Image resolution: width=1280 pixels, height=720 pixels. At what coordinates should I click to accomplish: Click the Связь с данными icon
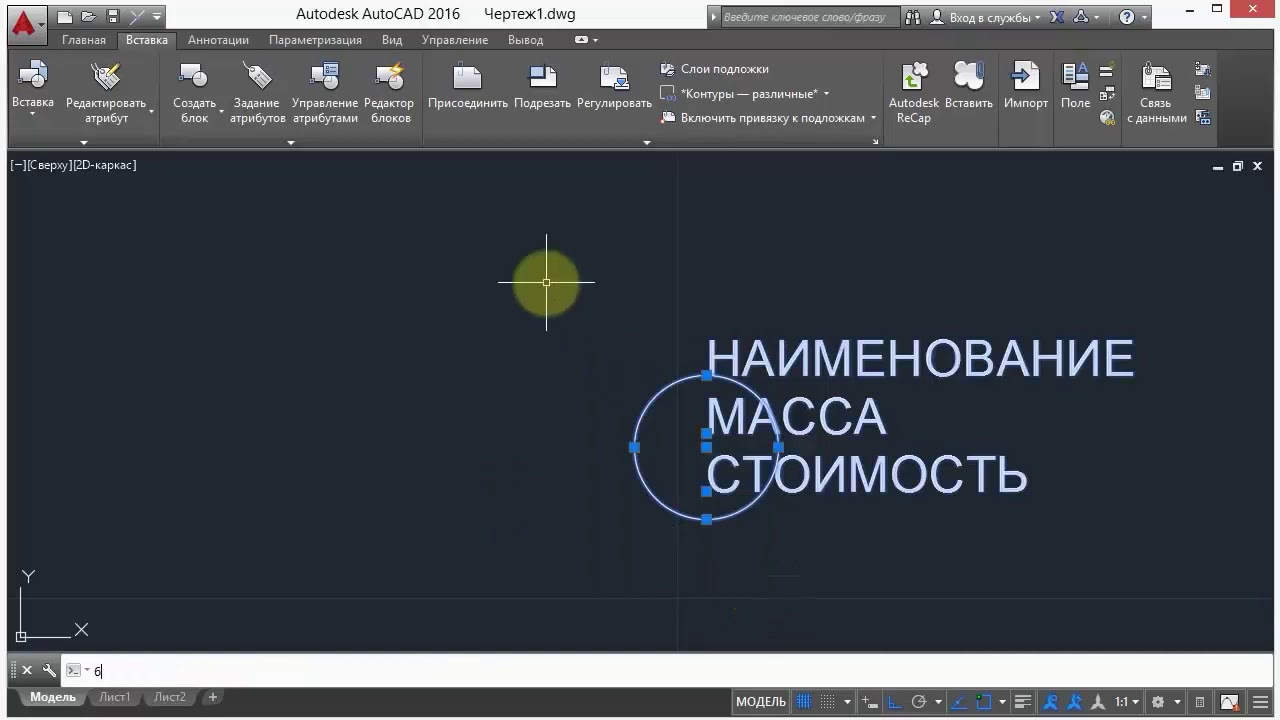coord(1157,77)
